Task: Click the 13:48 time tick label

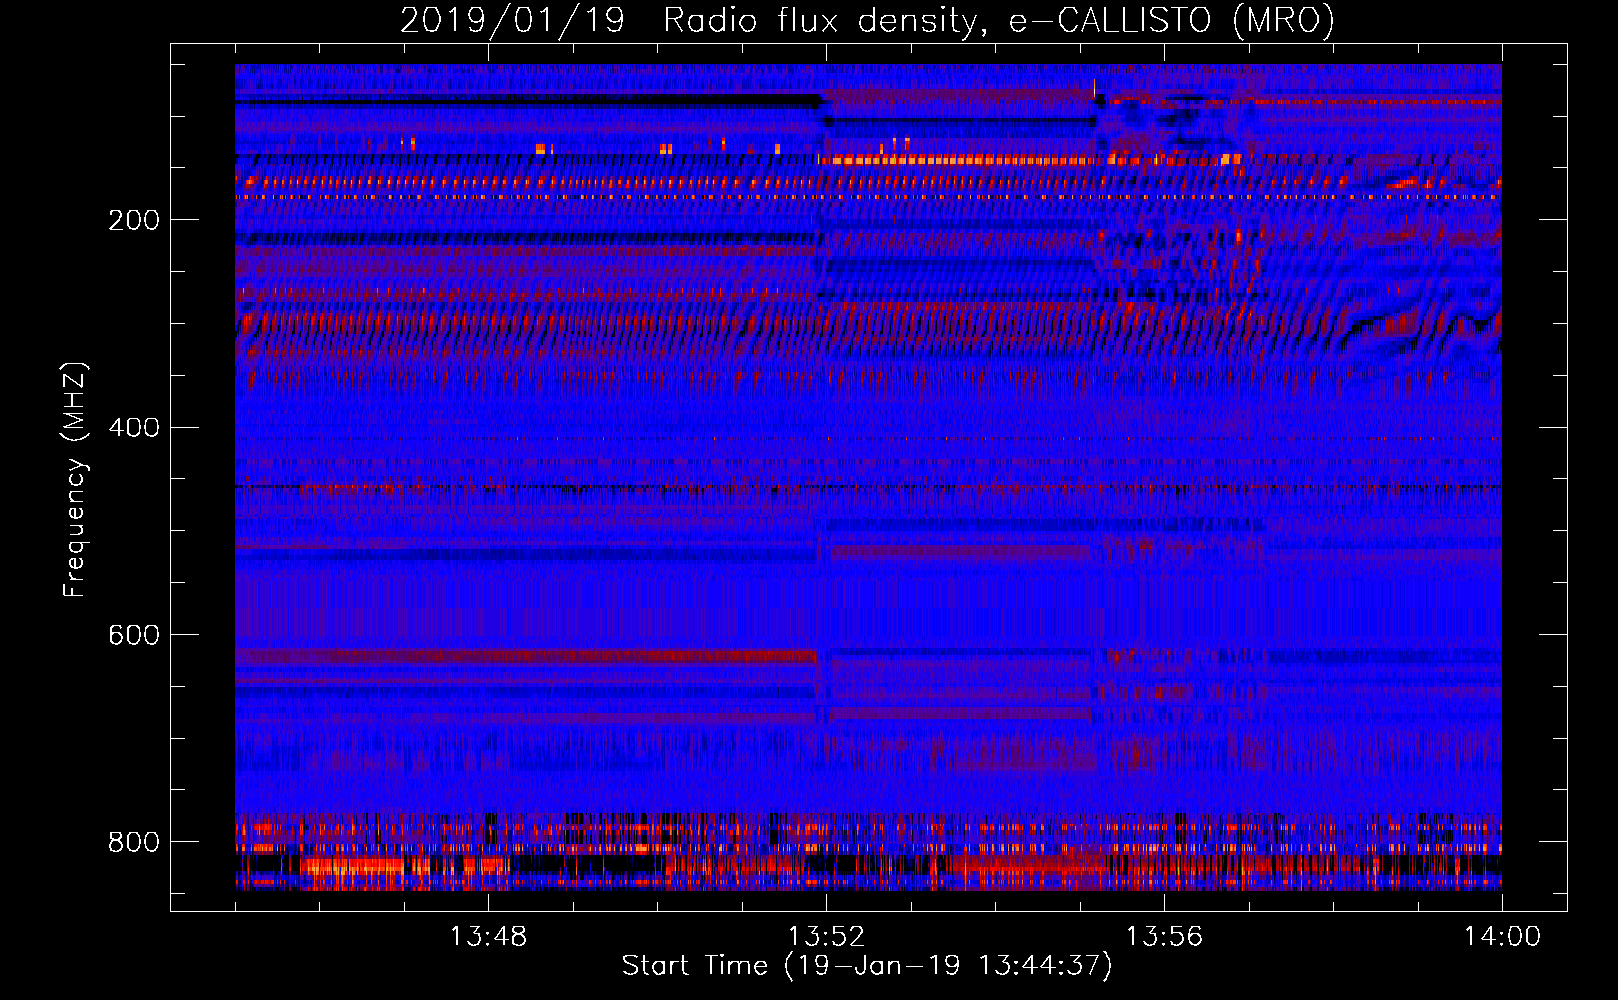Action: pyautogui.click(x=488, y=937)
